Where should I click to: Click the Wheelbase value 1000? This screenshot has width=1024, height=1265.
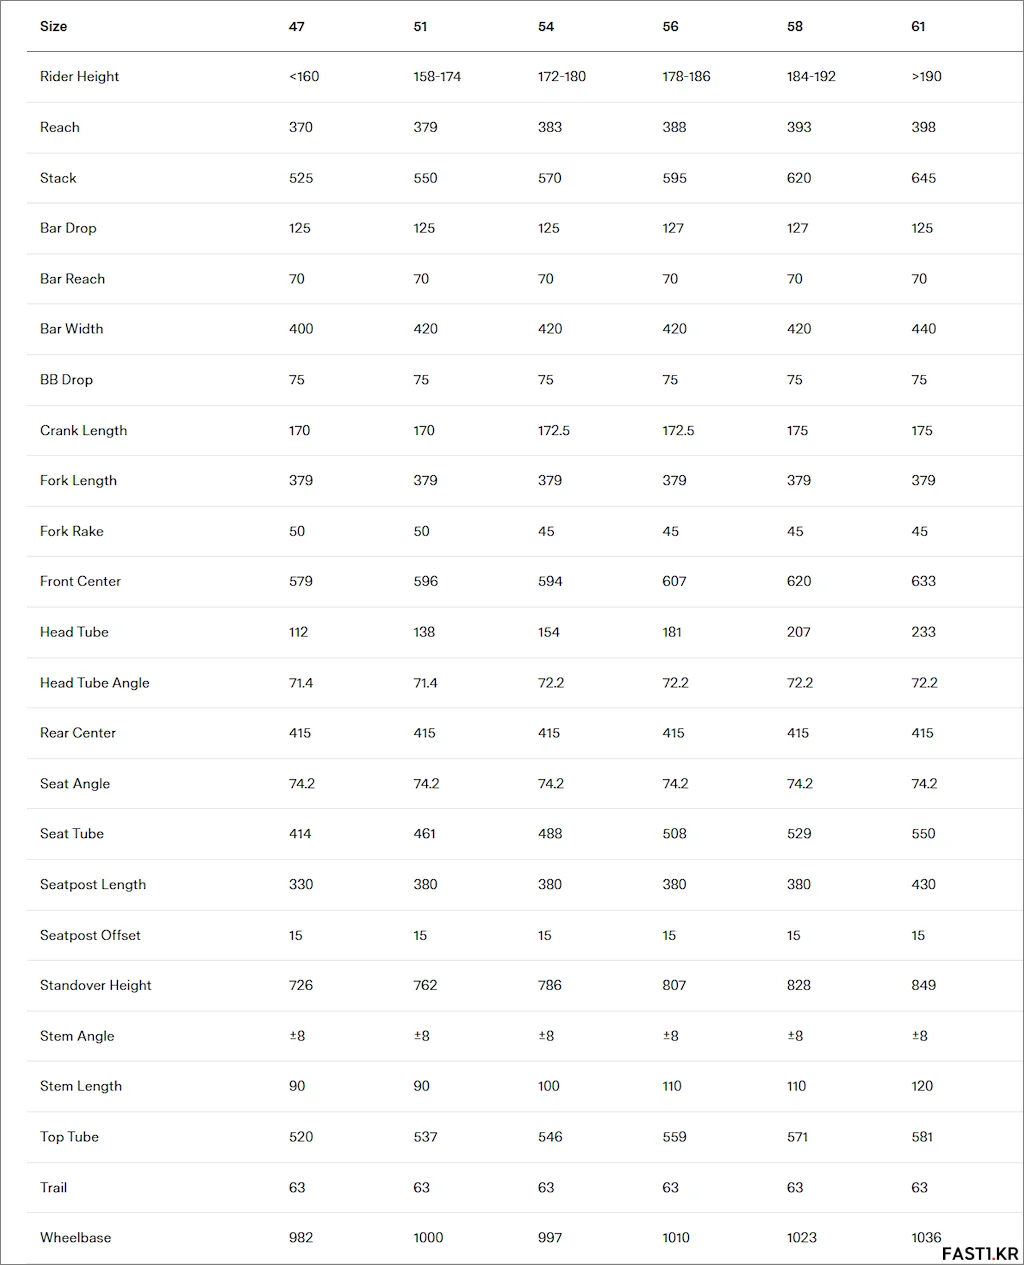(x=428, y=1237)
